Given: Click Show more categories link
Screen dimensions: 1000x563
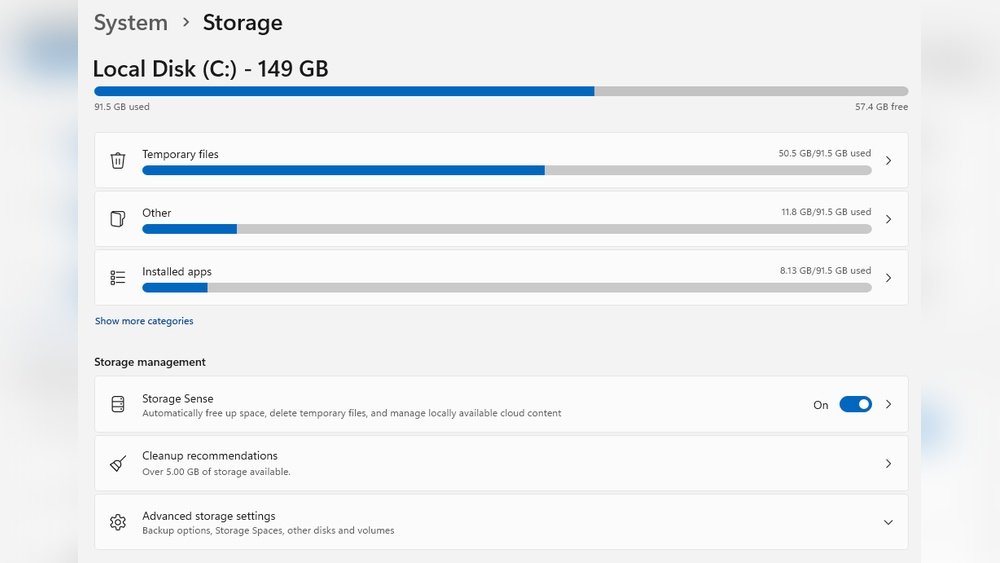Looking at the screenshot, I should (x=144, y=321).
